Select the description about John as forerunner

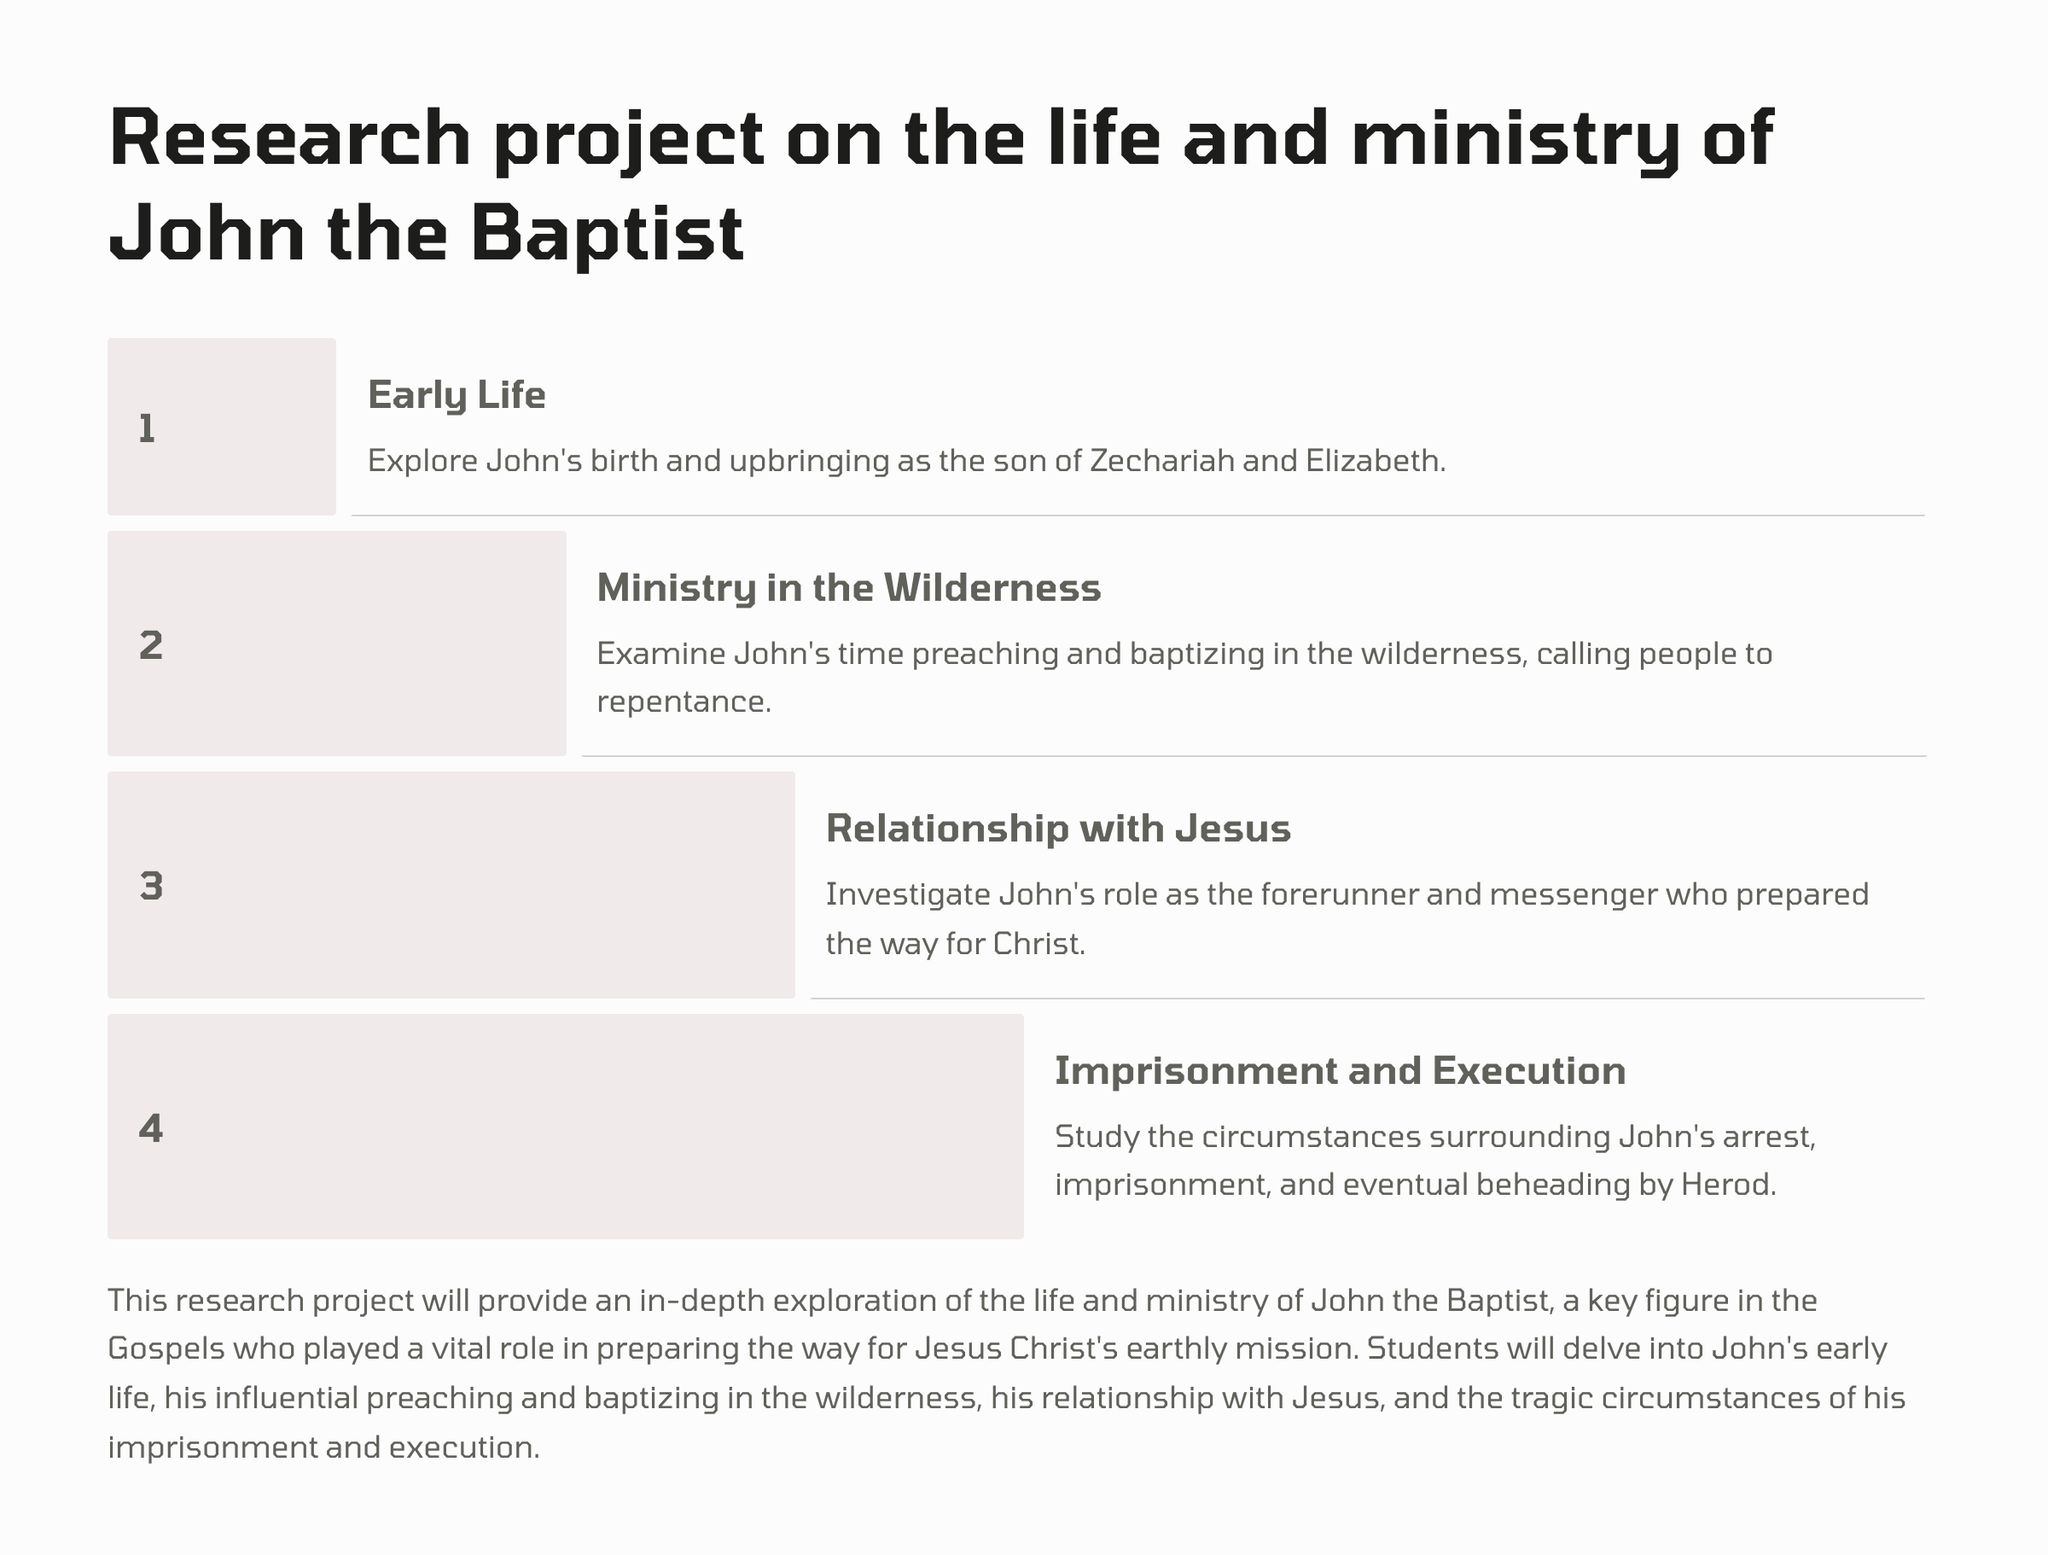click(1346, 918)
